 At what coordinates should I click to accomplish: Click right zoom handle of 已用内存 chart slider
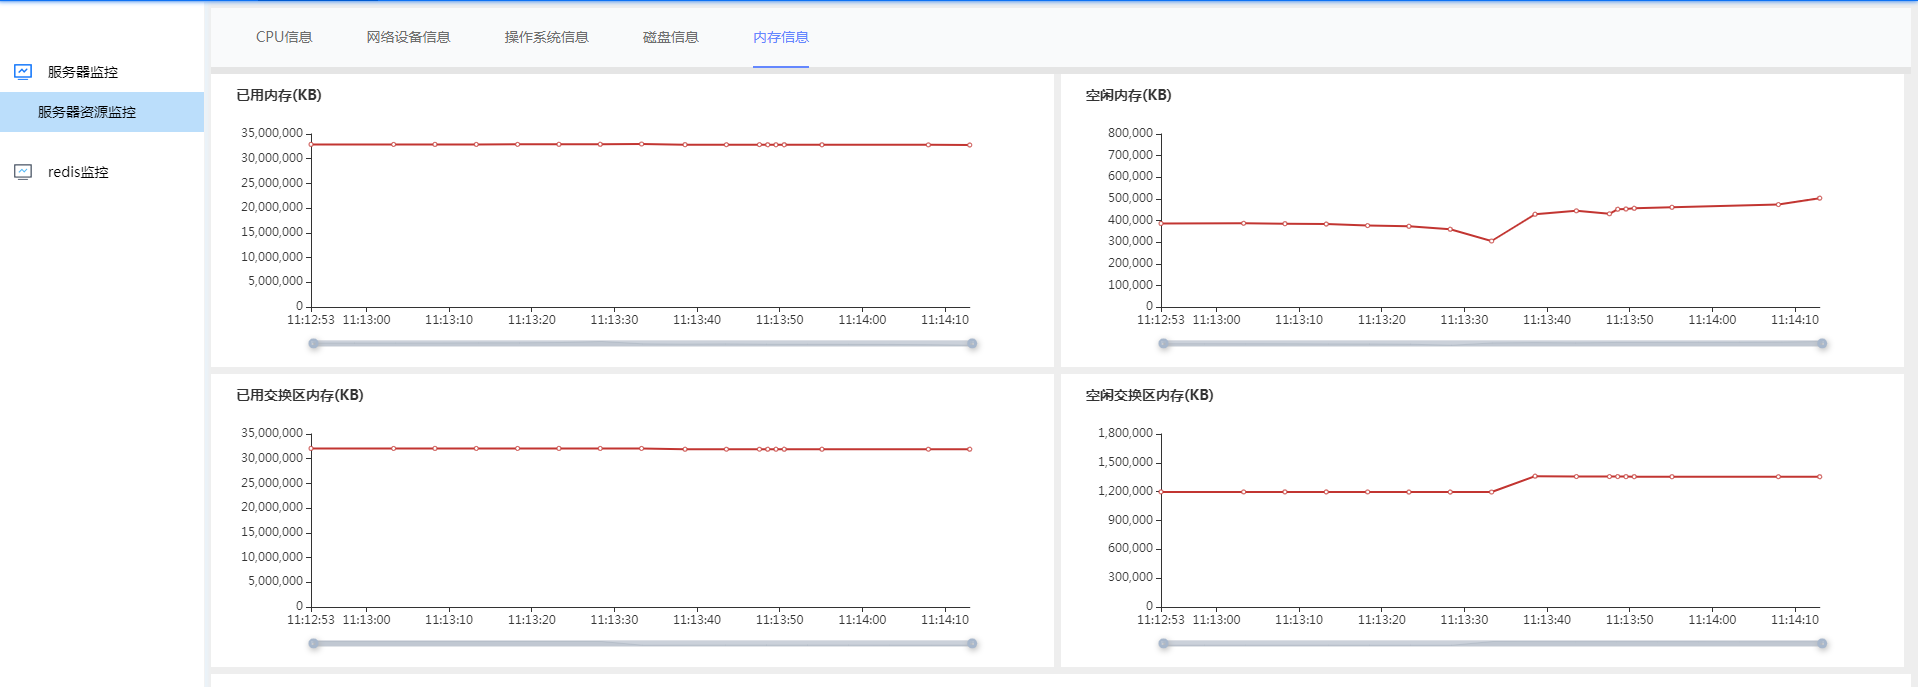tap(972, 344)
